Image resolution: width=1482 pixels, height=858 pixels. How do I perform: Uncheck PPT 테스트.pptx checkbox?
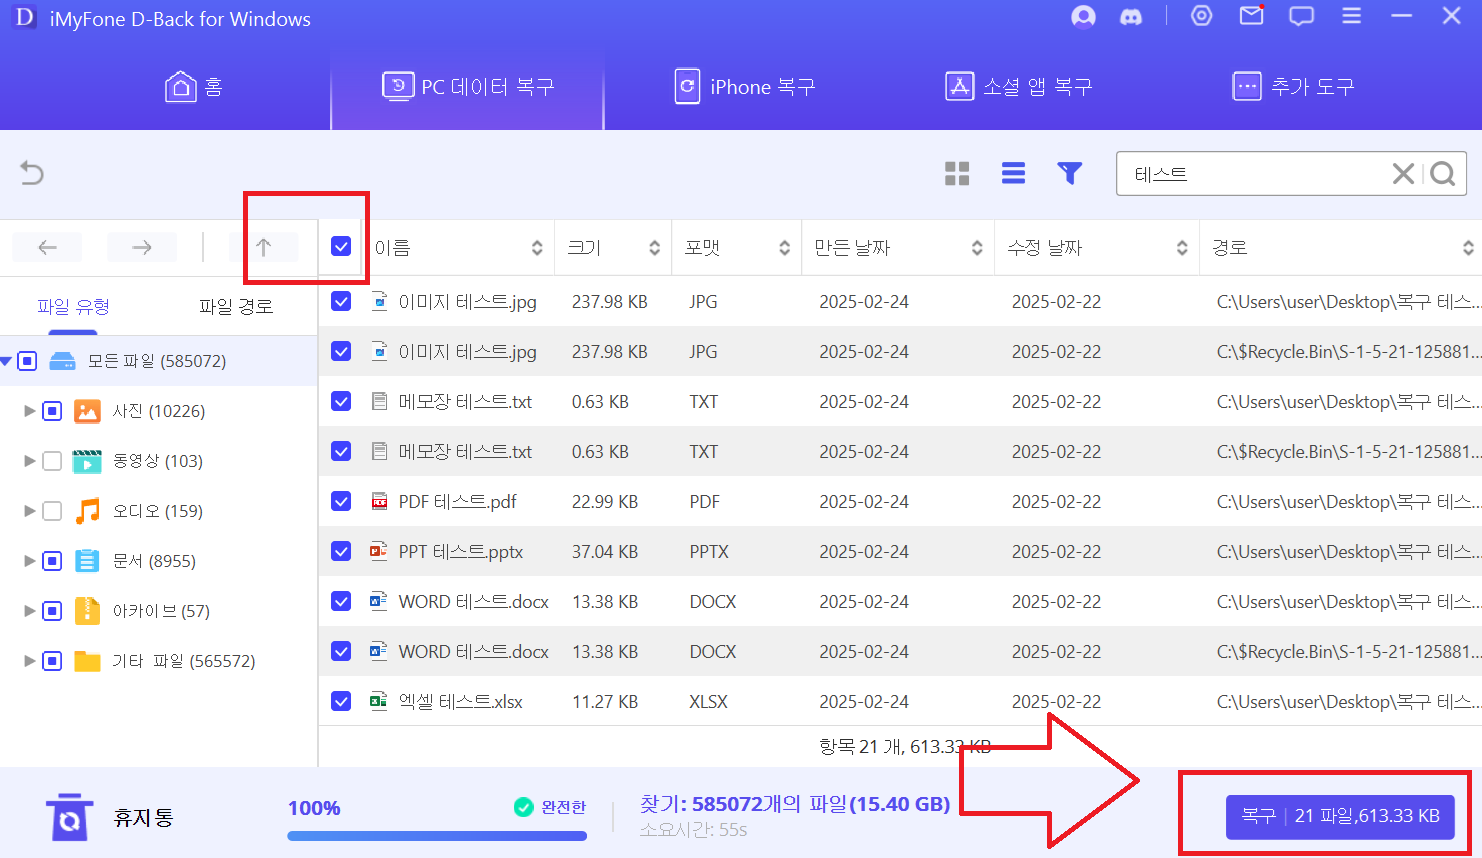[341, 551]
